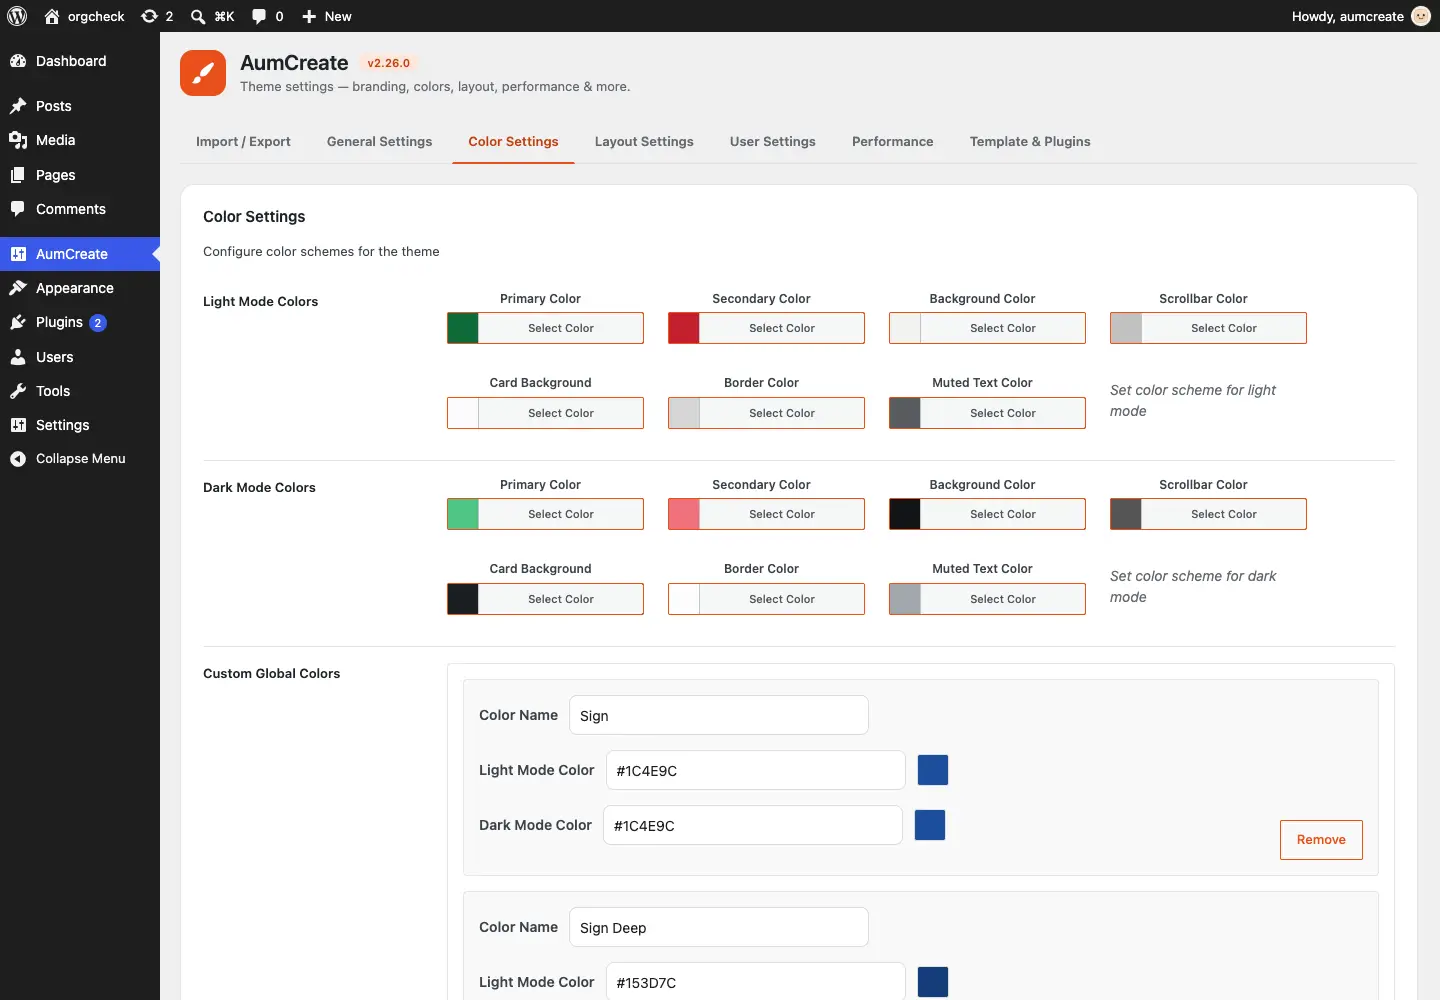The width and height of the screenshot is (1440, 1000).
Task: Click the Color Name field containing Sign Deep
Action: pos(719,927)
